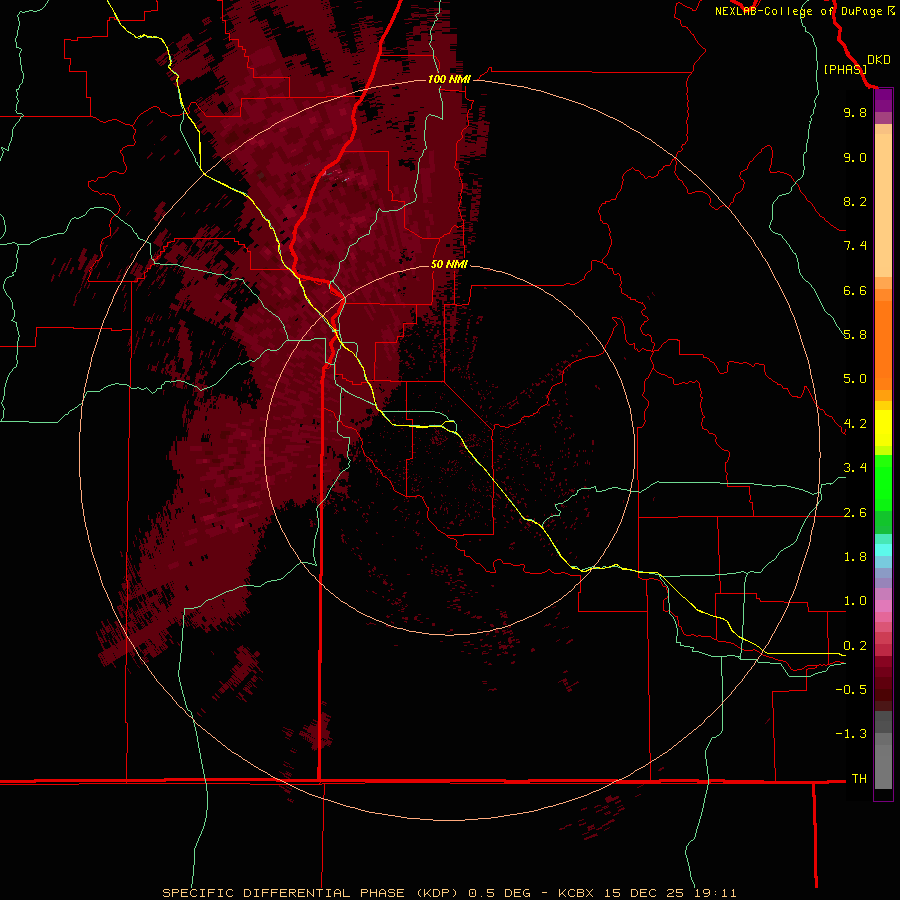Select the 5.0 scale value label
Image resolution: width=900 pixels, height=900 pixels.
855,379
